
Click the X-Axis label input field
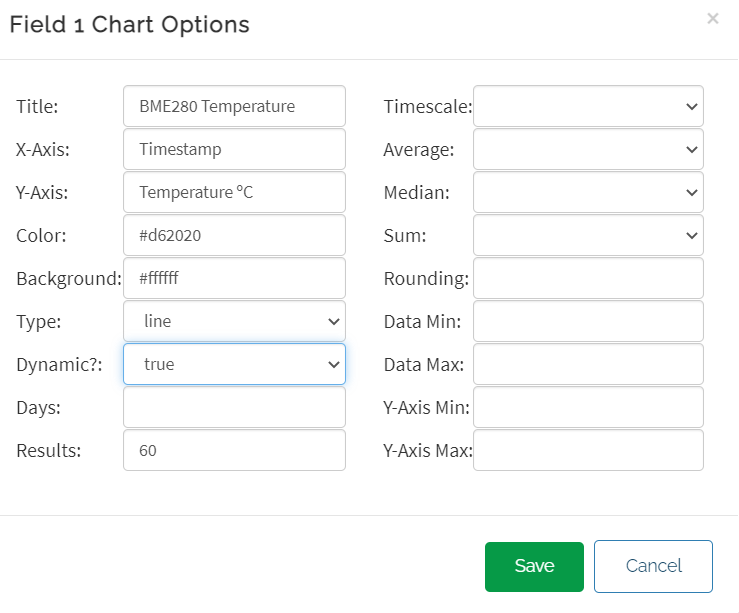pos(234,149)
